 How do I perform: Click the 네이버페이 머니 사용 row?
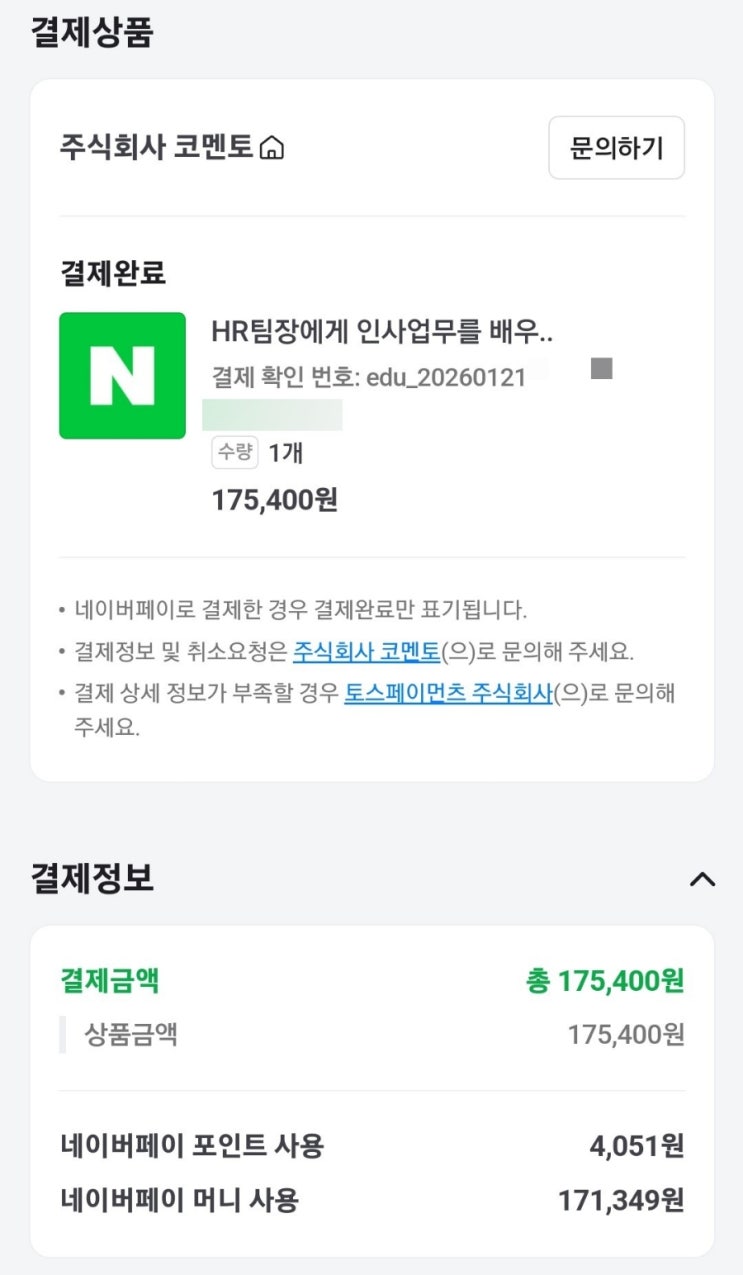click(x=180, y=1199)
